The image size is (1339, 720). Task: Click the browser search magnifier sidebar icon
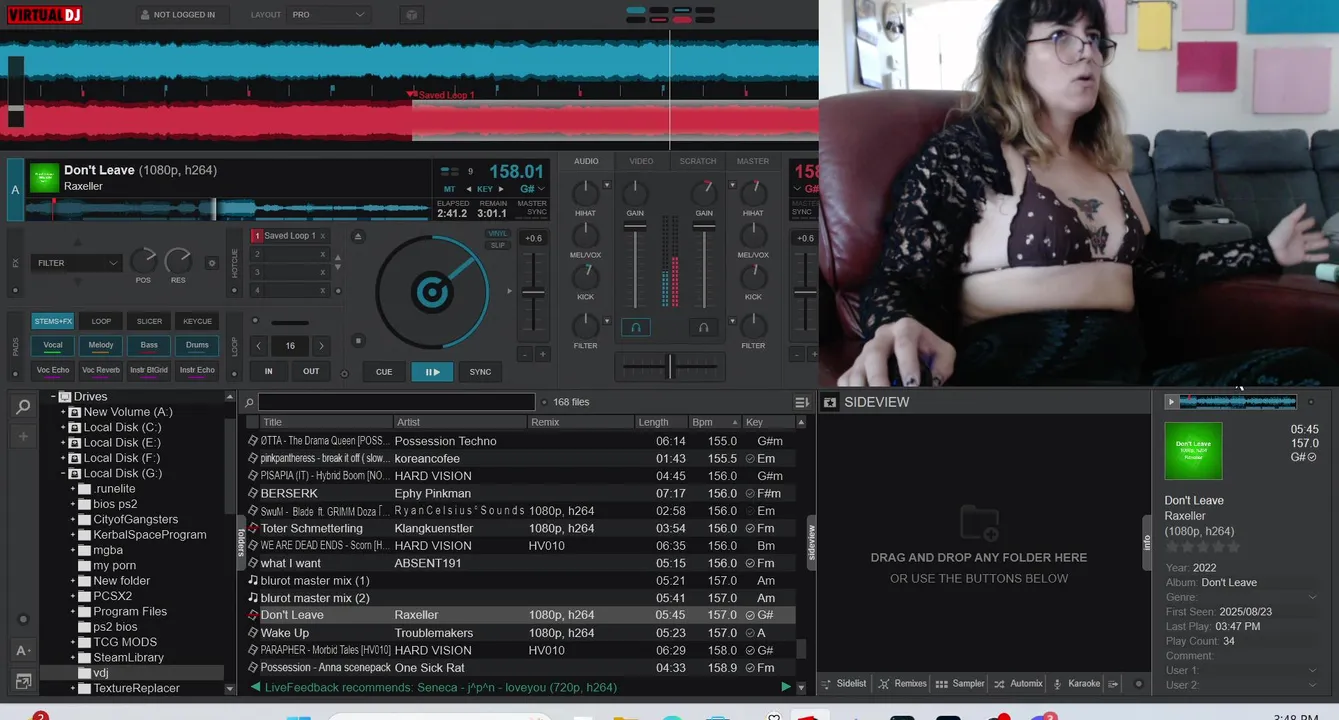point(22,406)
